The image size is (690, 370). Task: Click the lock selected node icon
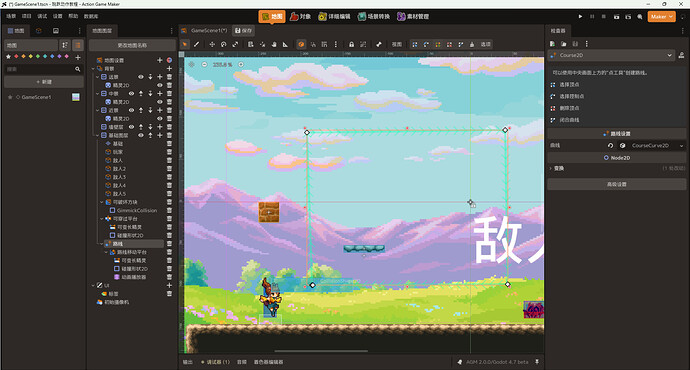351,44
